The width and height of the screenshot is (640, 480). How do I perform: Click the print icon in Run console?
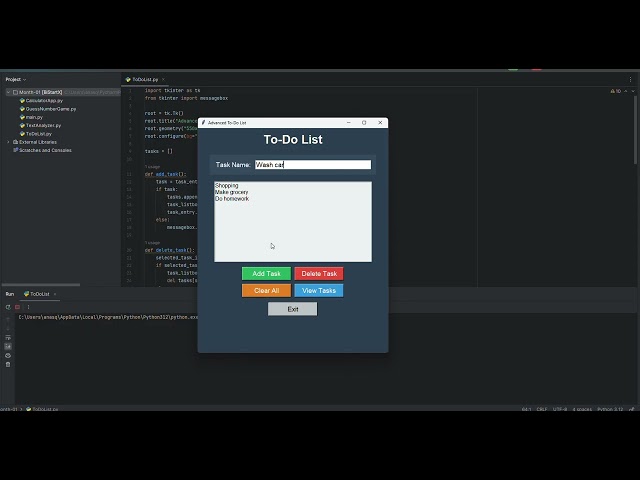(x=8, y=356)
